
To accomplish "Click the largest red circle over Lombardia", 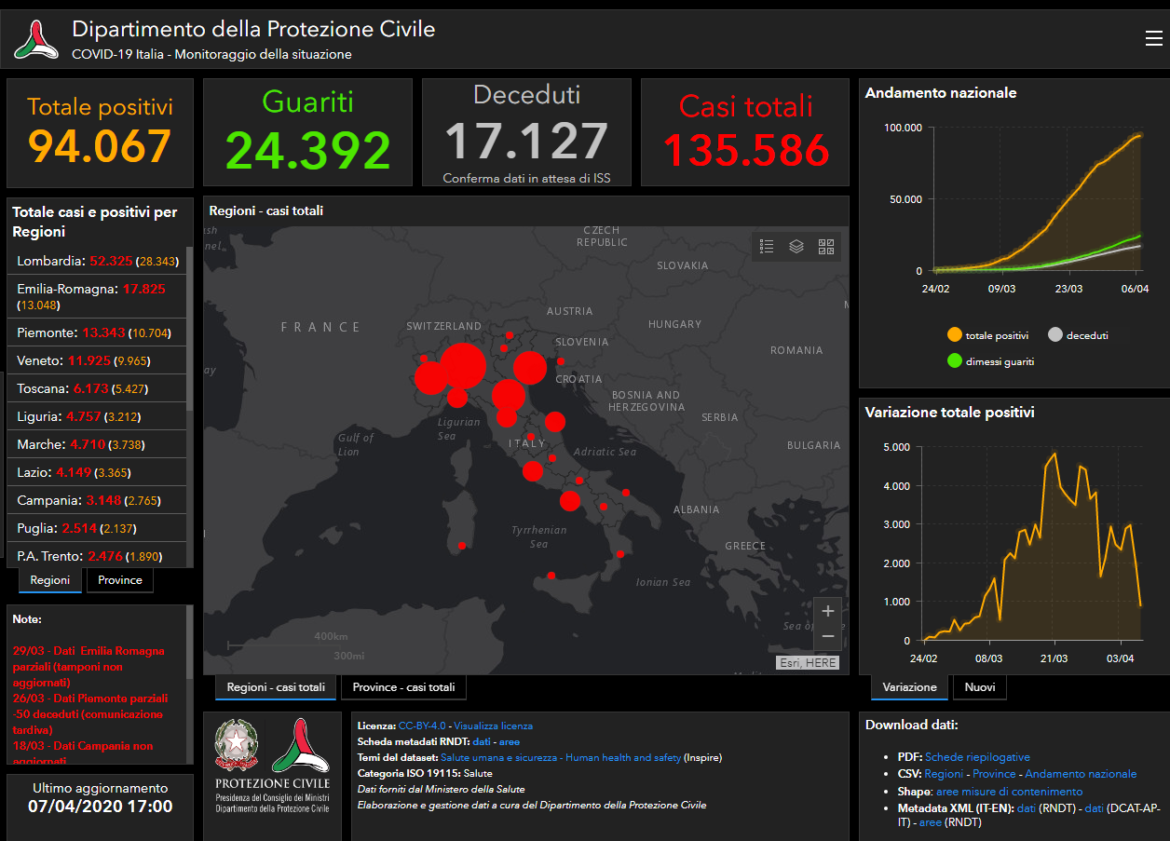I will [x=462, y=365].
